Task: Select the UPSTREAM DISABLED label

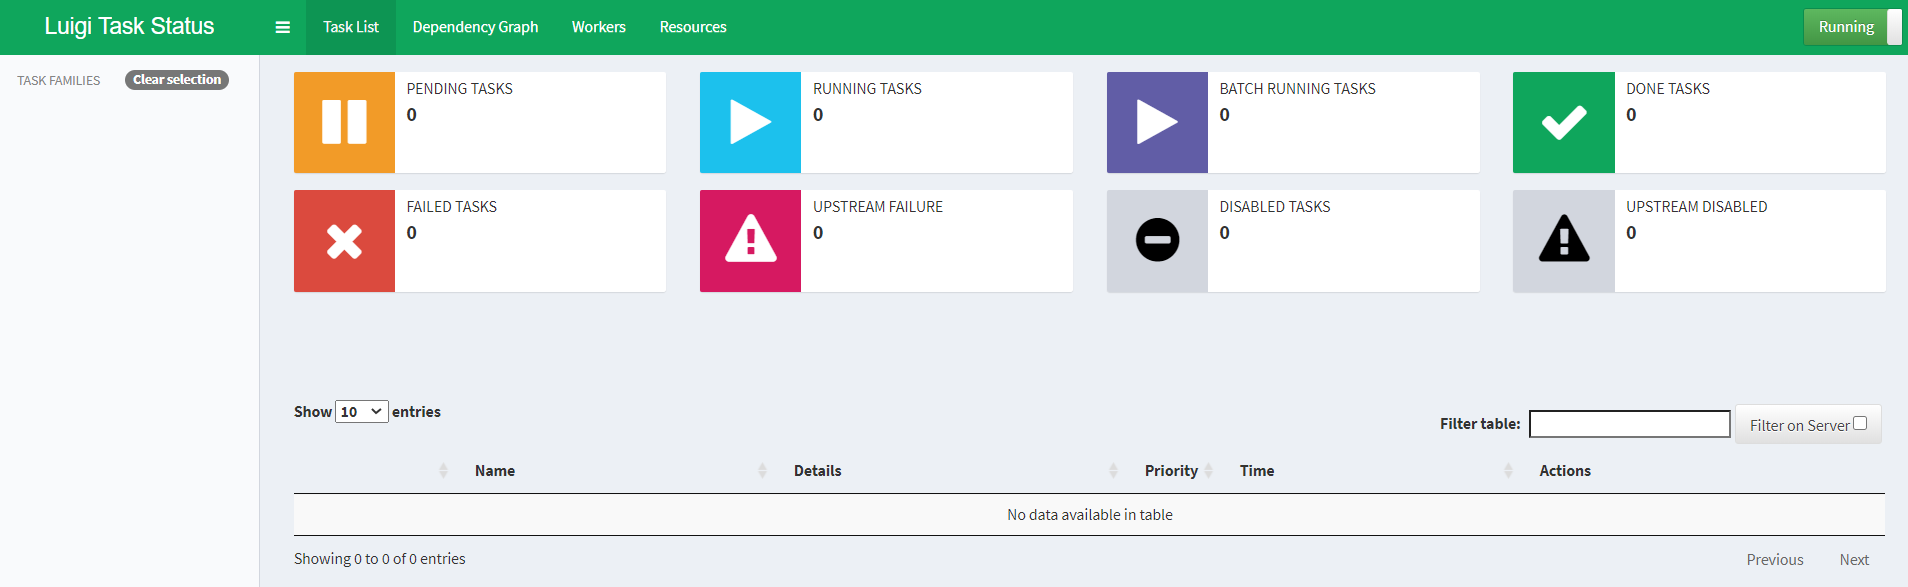Action: [x=1697, y=207]
